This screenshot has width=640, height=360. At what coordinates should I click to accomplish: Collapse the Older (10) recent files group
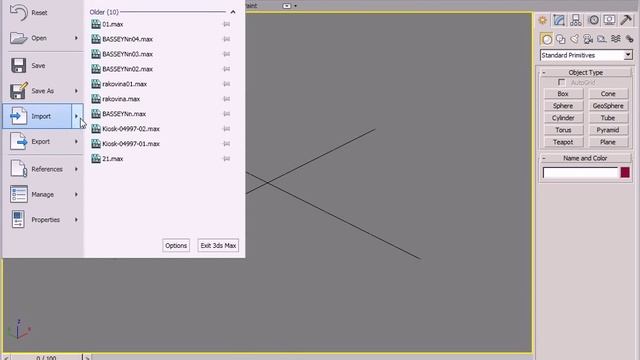[x=233, y=12]
